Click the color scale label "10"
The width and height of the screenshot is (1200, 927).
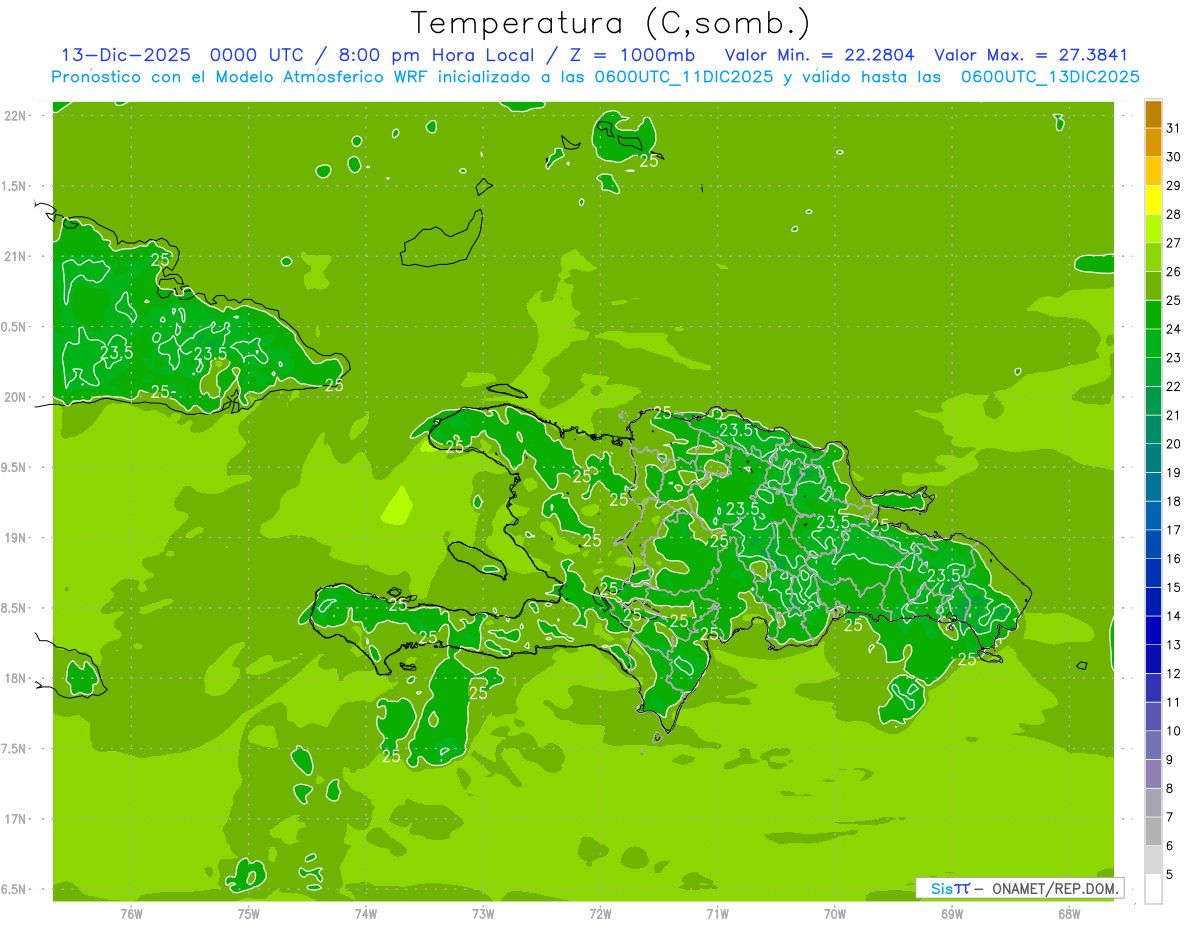(1173, 731)
